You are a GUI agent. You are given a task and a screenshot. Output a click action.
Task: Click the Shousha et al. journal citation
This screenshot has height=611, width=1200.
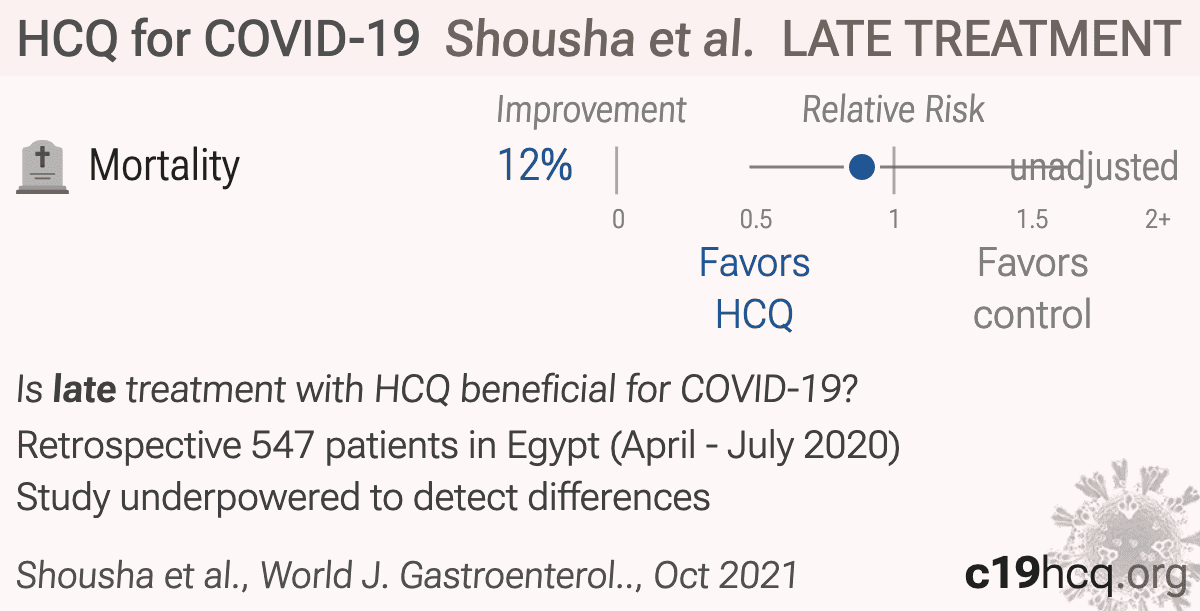[x=407, y=575]
